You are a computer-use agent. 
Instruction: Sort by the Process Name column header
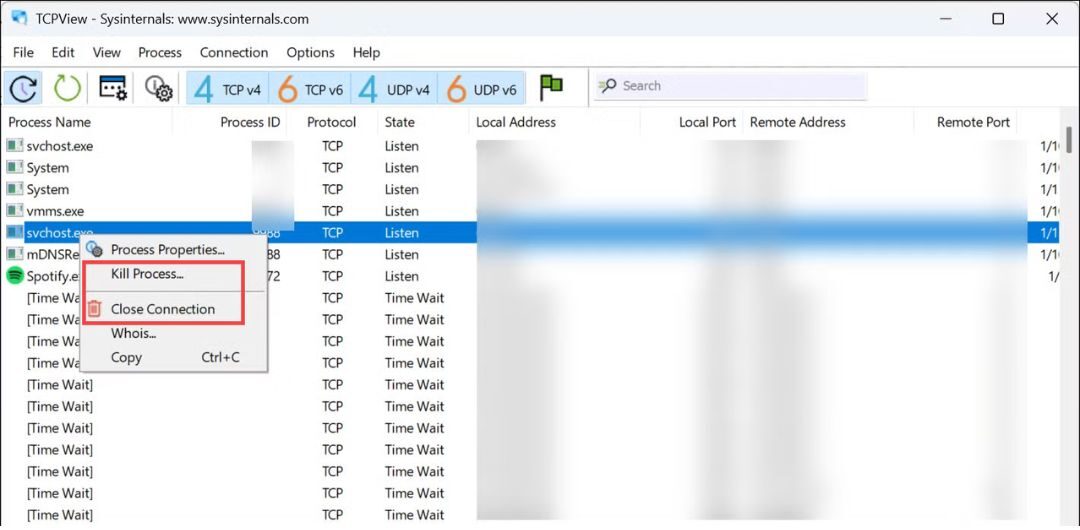point(50,122)
